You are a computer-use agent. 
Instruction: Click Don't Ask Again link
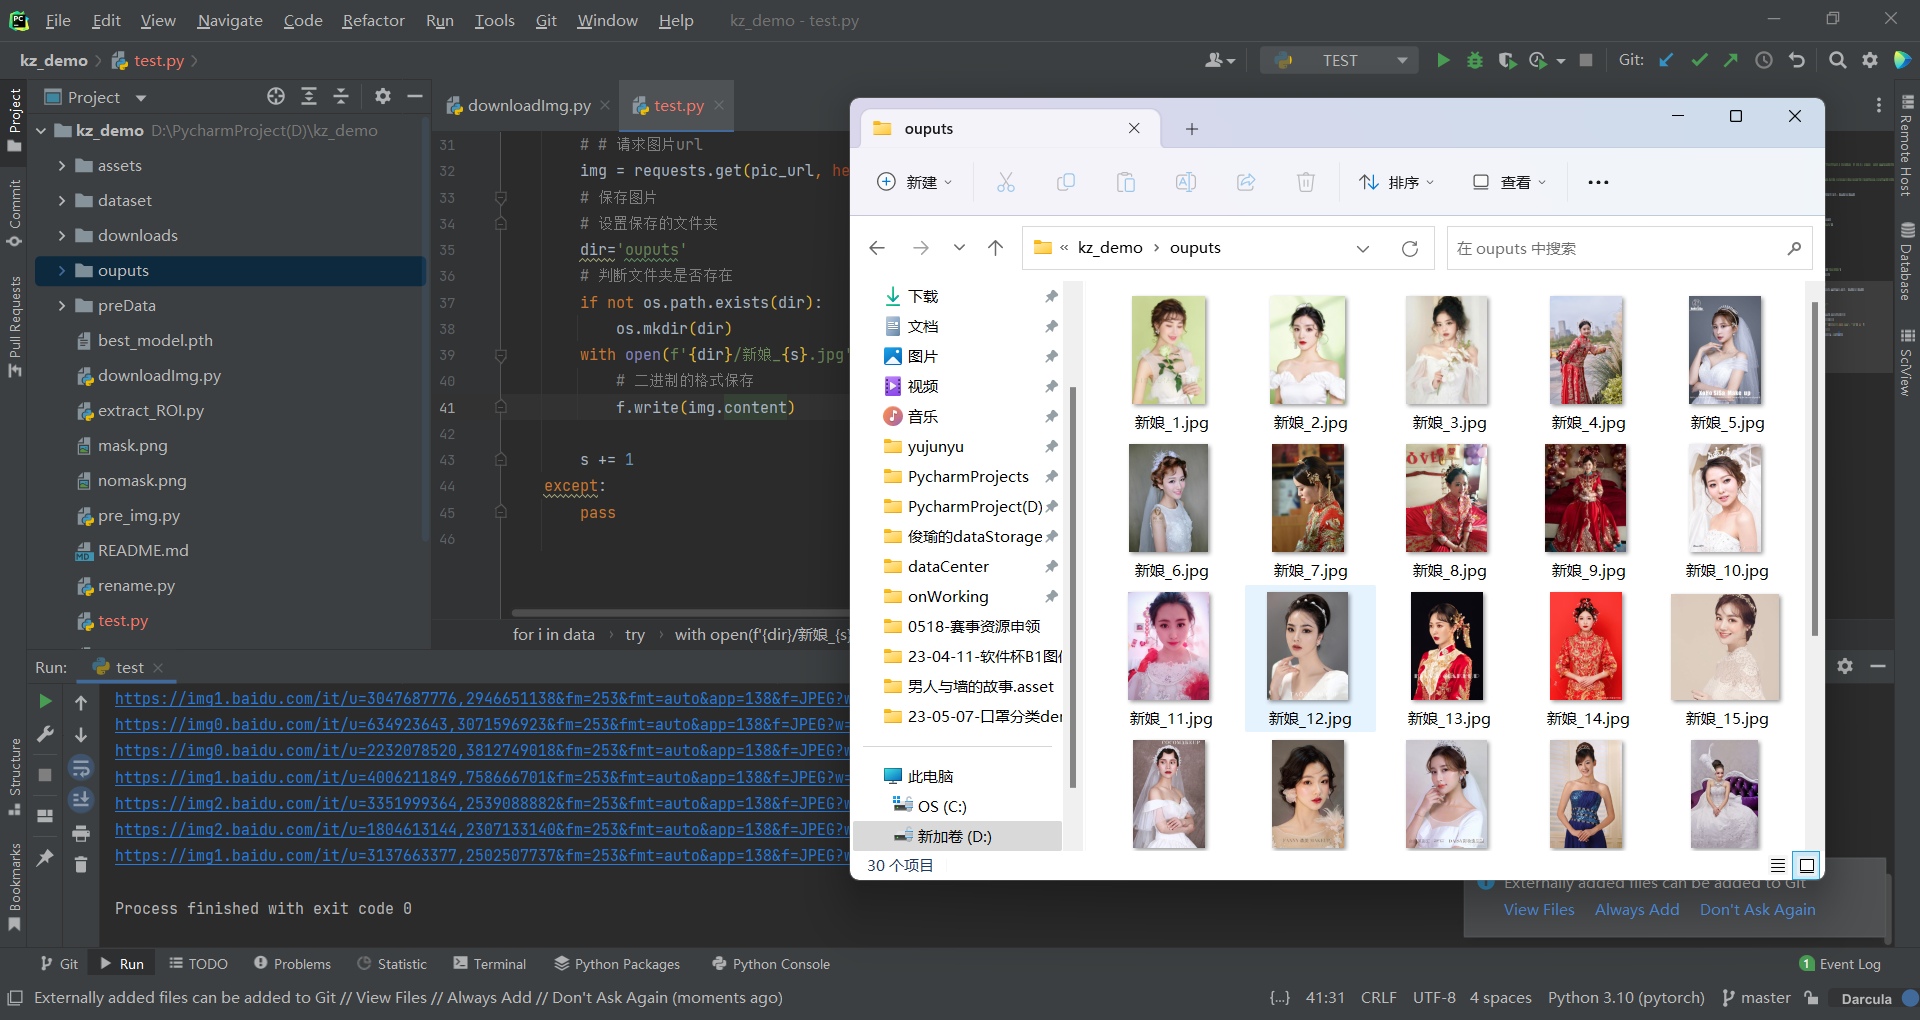coord(1757,910)
